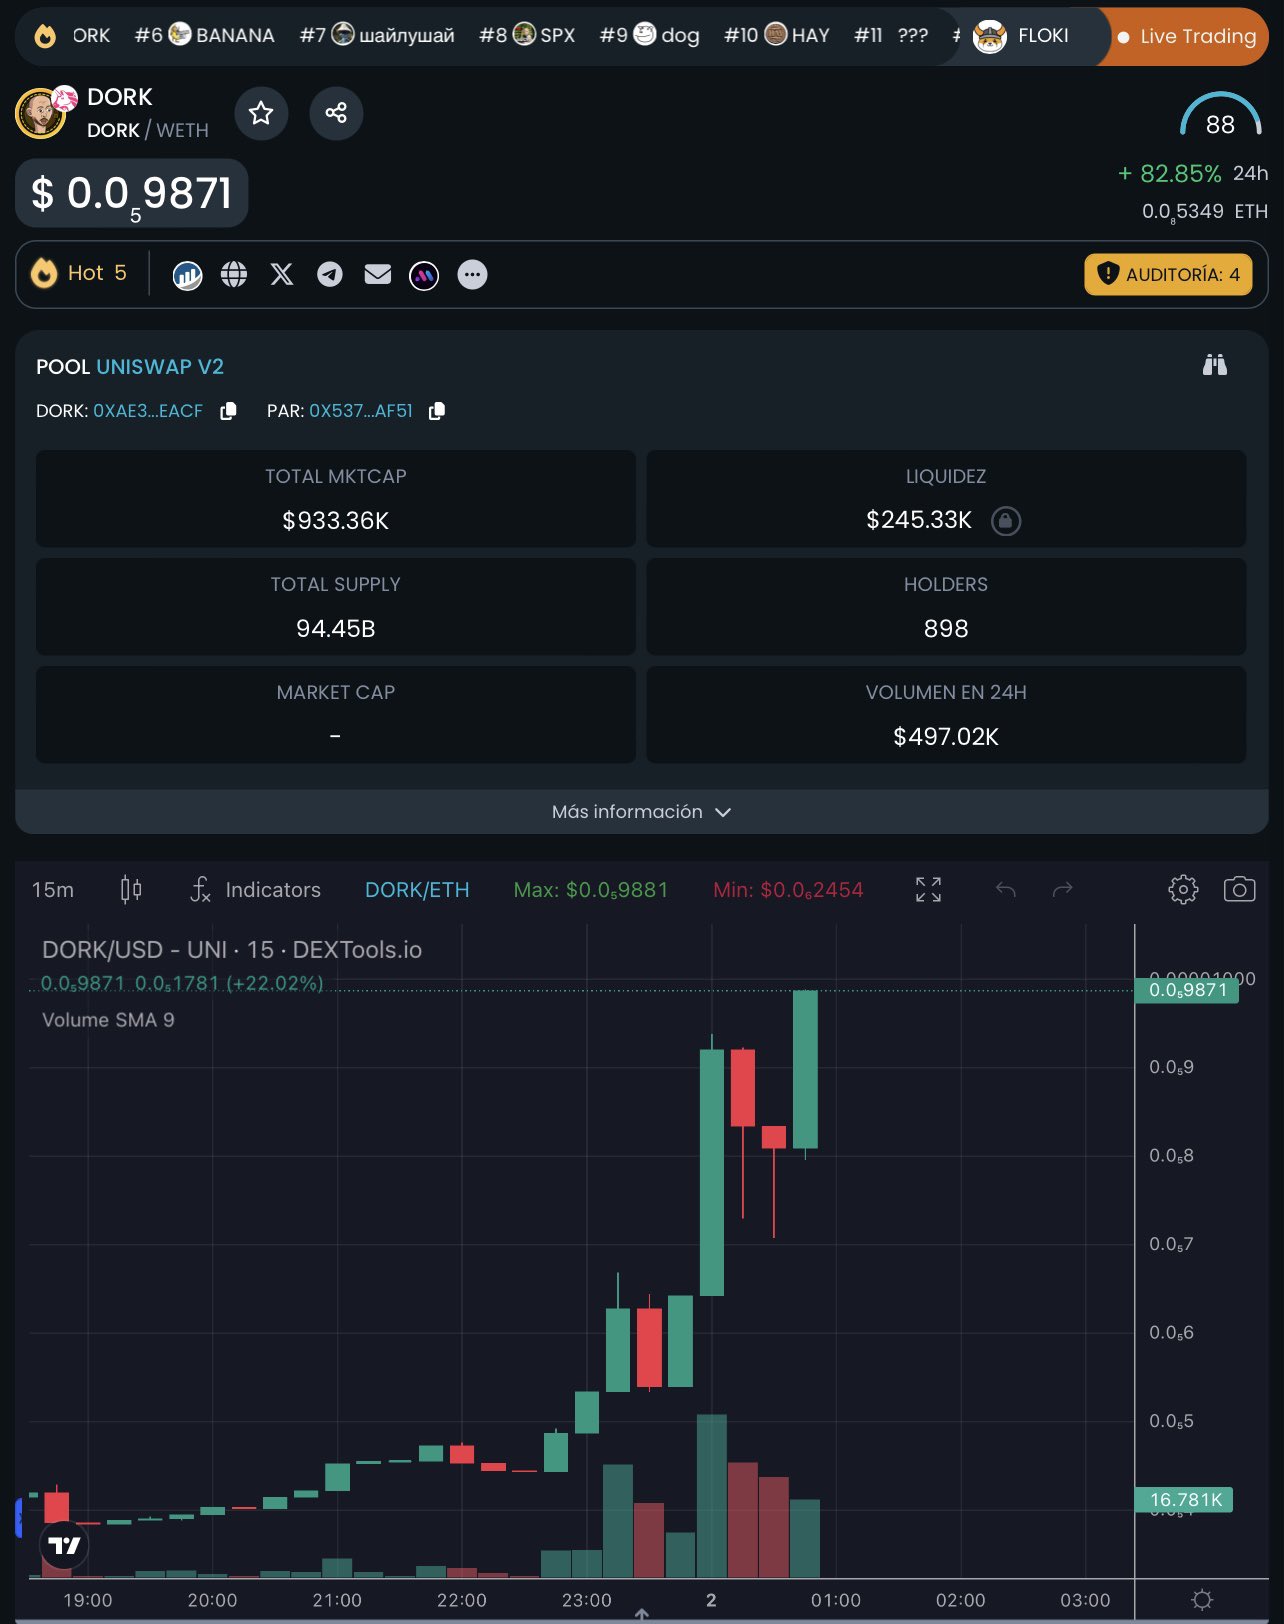
Task: Click the Volume SMA 9 indicator label
Action: (108, 1020)
